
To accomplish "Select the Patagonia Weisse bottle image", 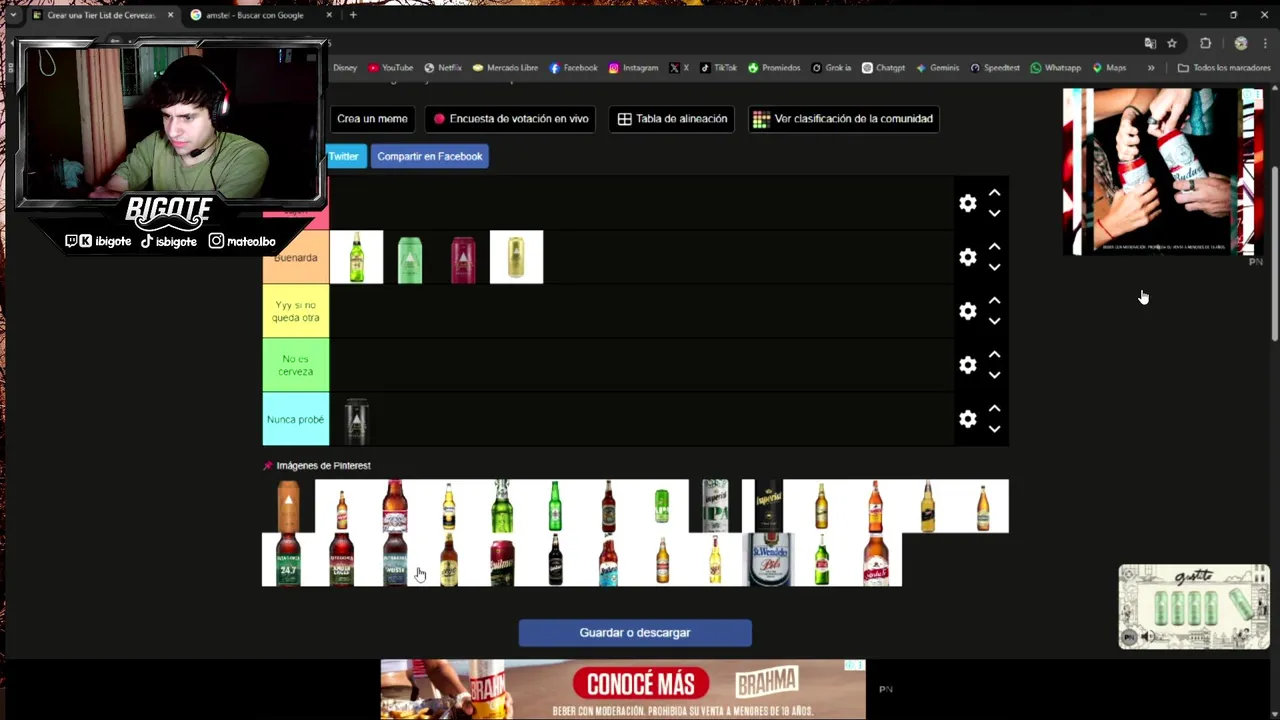I will tap(395, 560).
